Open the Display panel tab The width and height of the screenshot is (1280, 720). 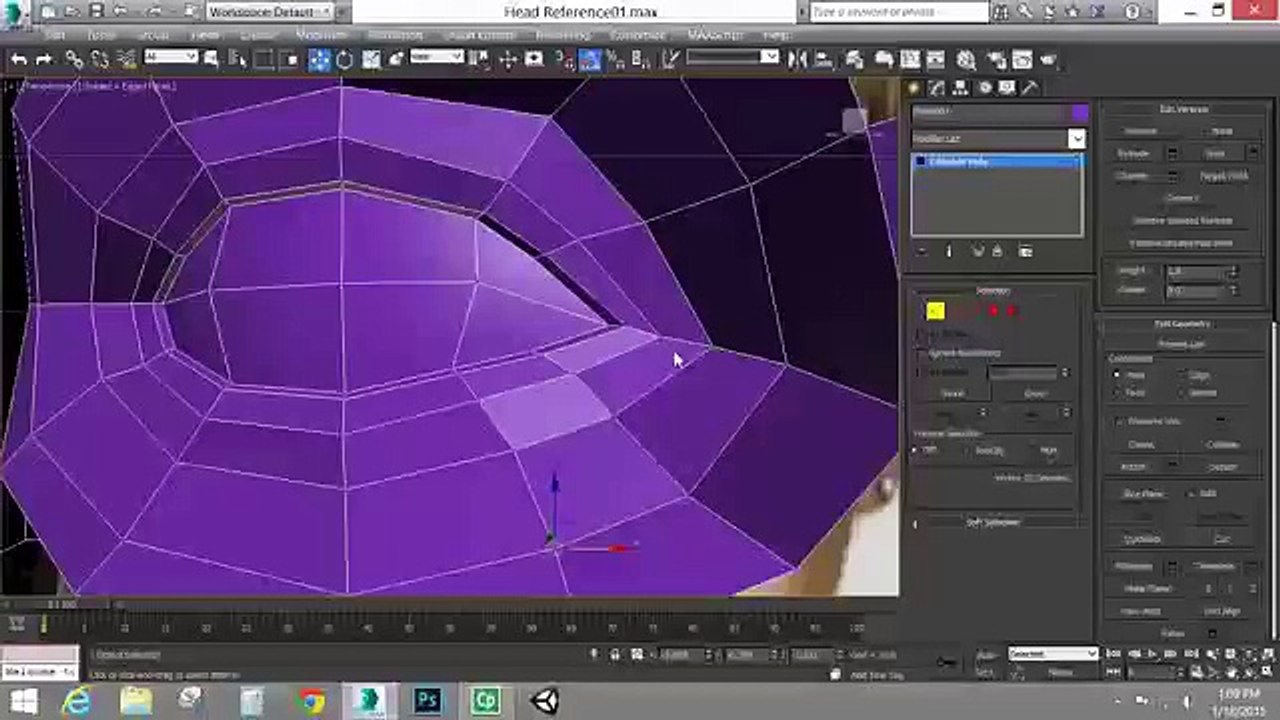(x=1007, y=88)
